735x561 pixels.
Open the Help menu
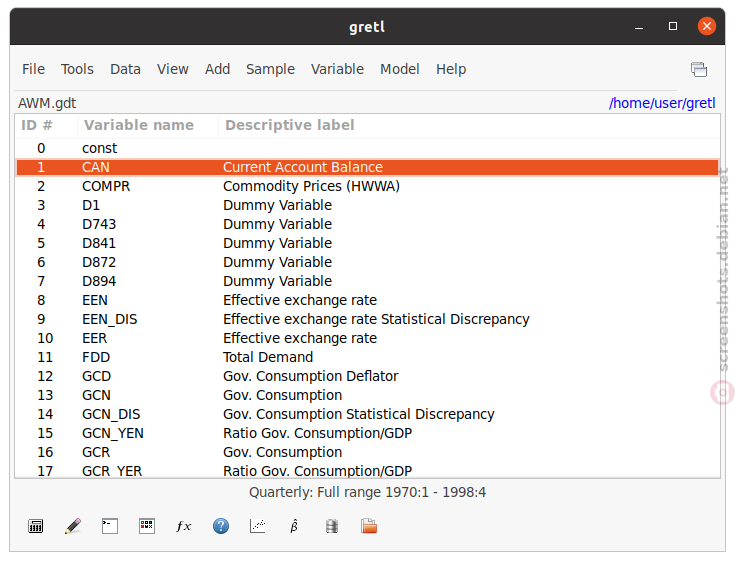(451, 69)
